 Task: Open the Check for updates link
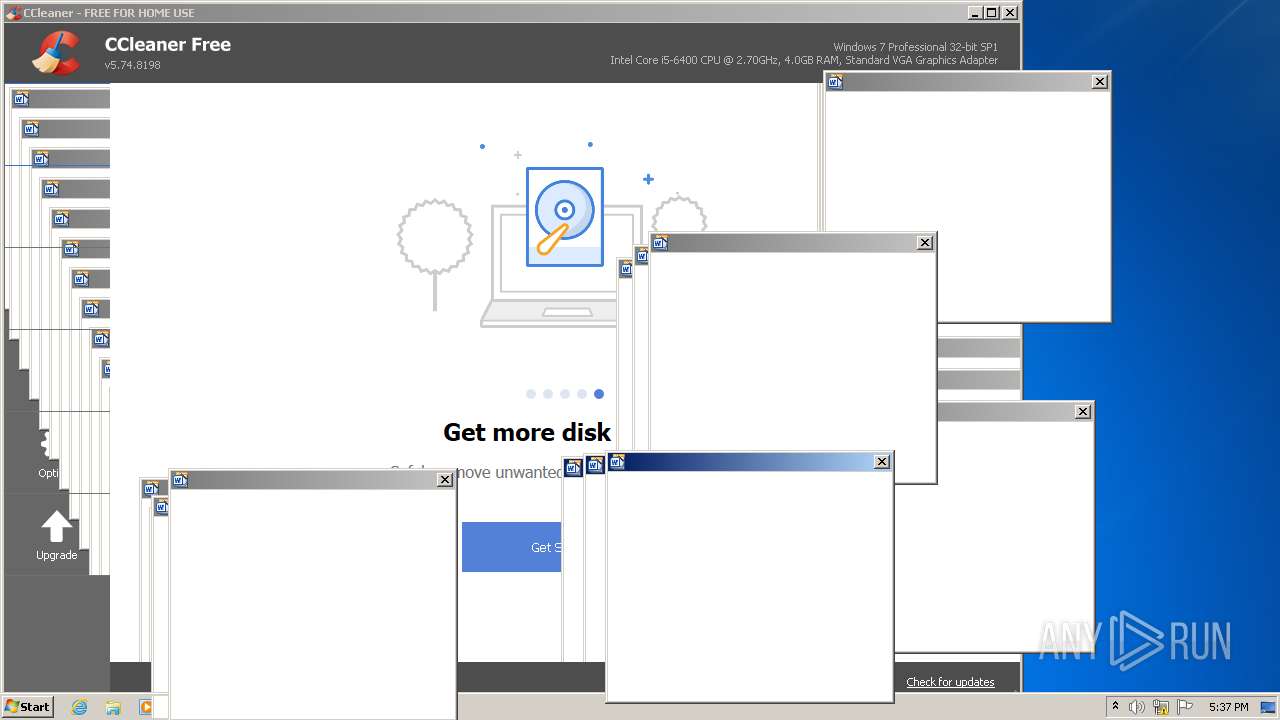(950, 682)
